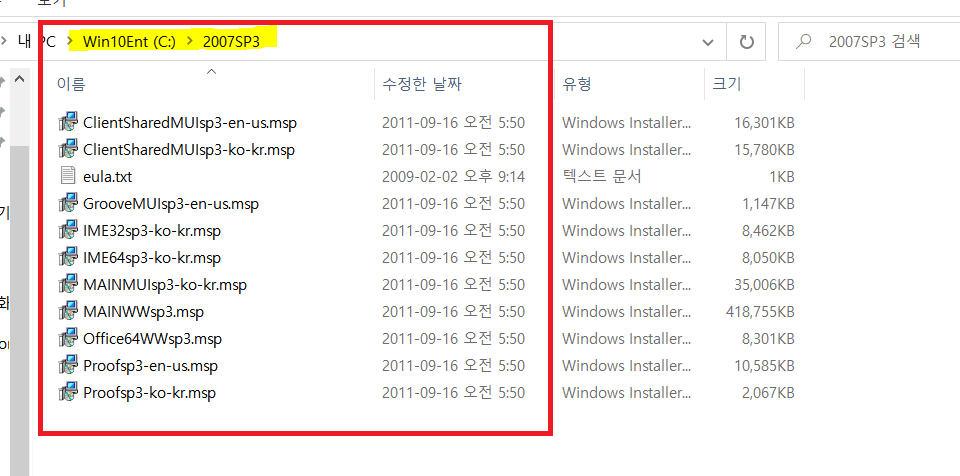Expand the chevron after 내 PC

click(72, 42)
